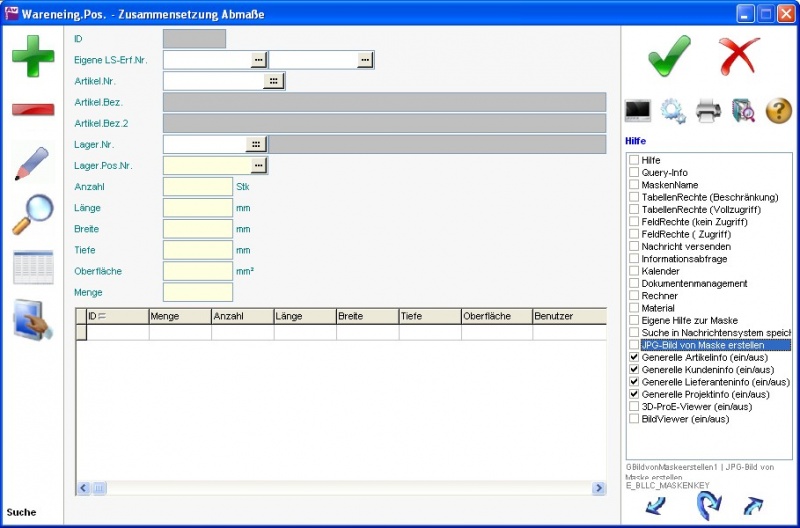This screenshot has height=528, width=800.
Task: Click the green plus add record icon
Action: 33,56
